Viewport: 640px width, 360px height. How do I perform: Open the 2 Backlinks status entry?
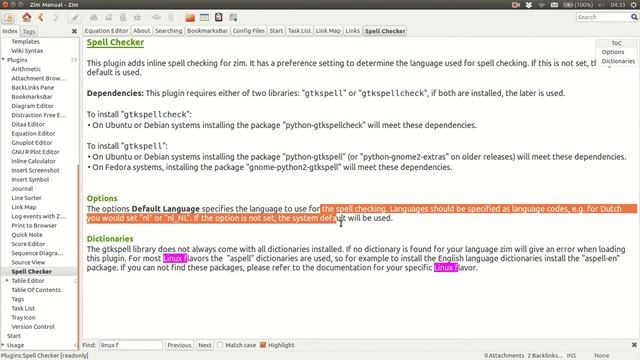pyautogui.click(x=545, y=356)
